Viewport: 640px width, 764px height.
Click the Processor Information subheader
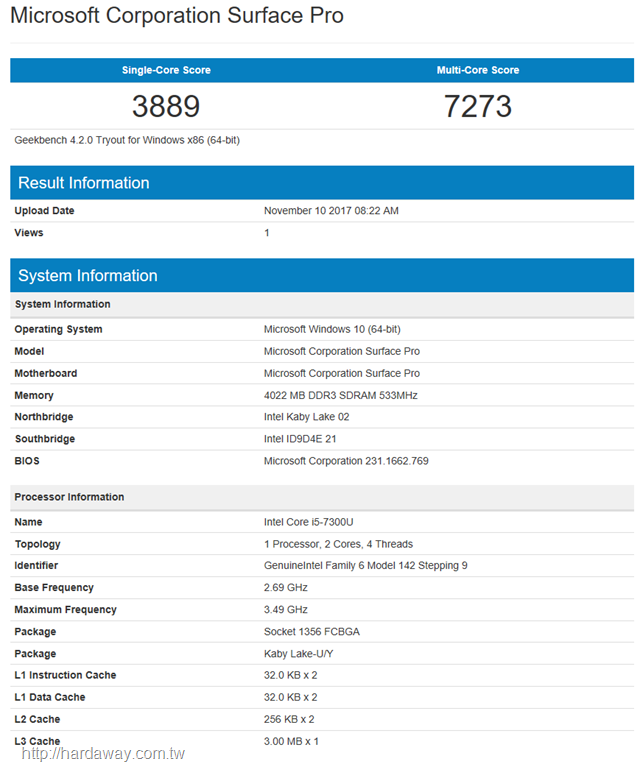tap(322, 497)
